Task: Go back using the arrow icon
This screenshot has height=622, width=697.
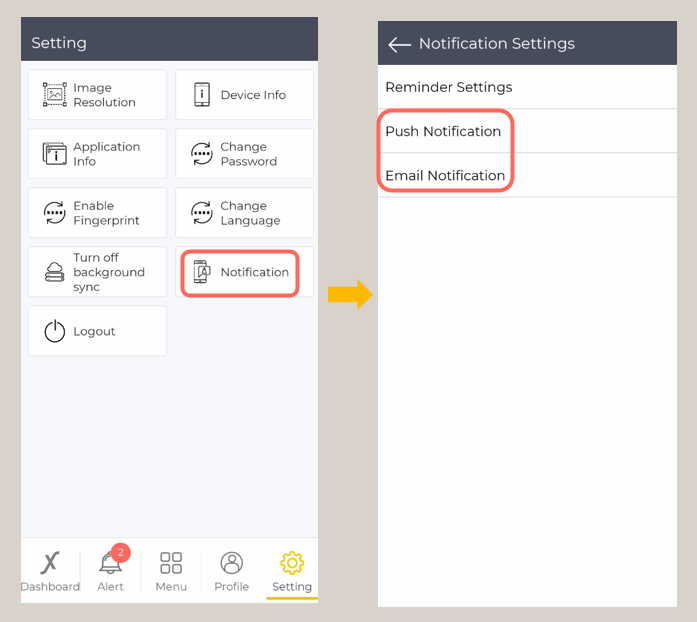Action: pos(399,45)
